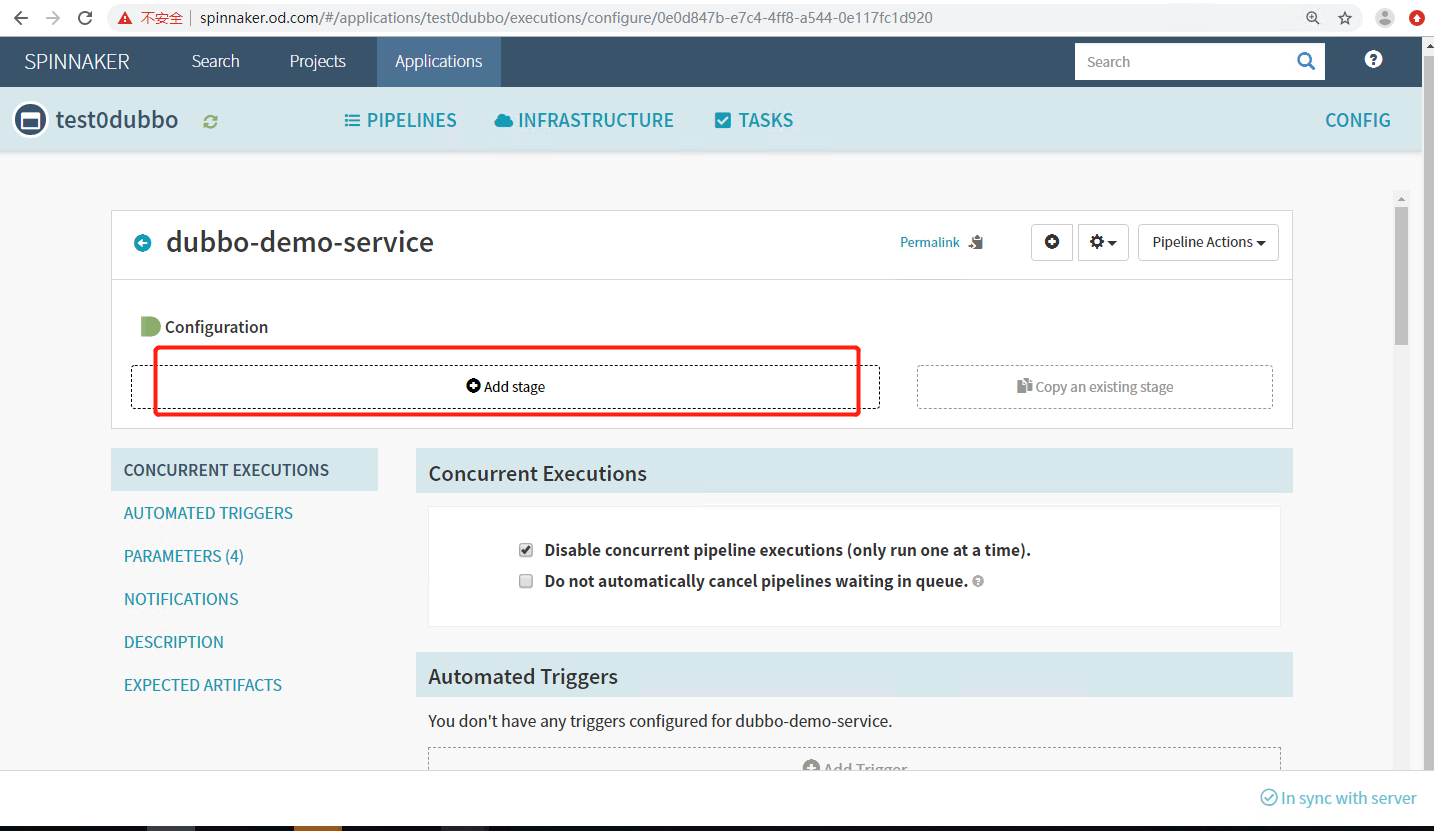Click the plus circle create button
1434x831 pixels.
pos(1051,242)
